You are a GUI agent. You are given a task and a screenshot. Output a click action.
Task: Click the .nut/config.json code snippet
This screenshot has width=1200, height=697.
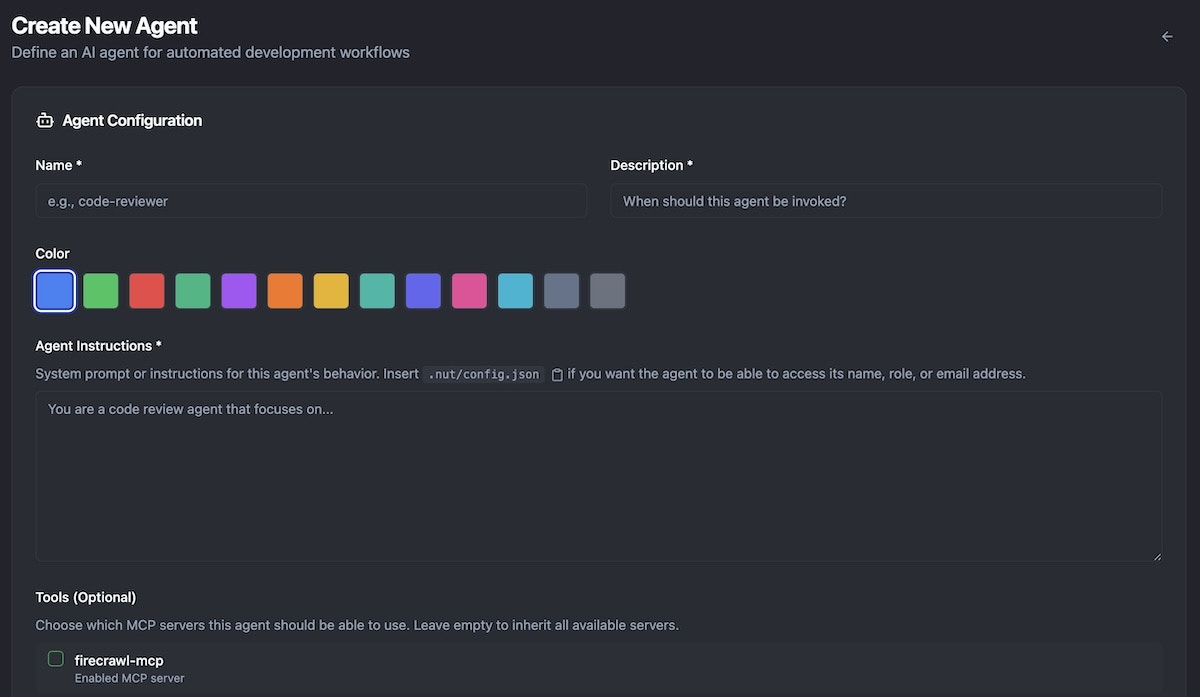click(483, 374)
